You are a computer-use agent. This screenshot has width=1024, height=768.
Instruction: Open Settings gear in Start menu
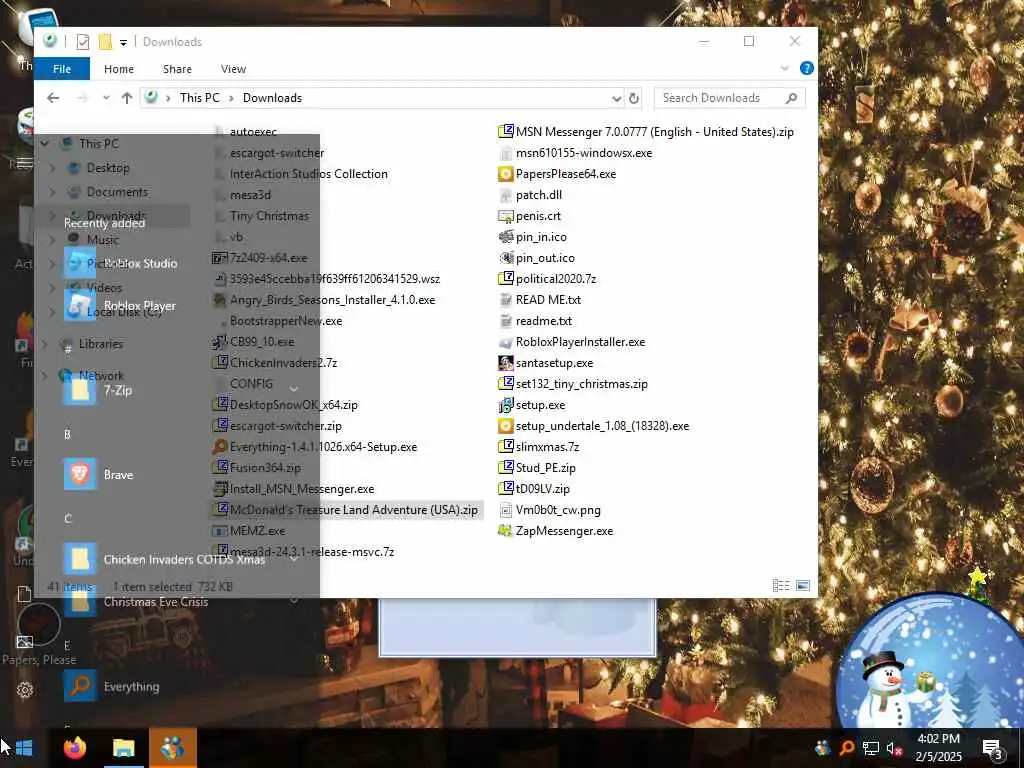[25, 690]
